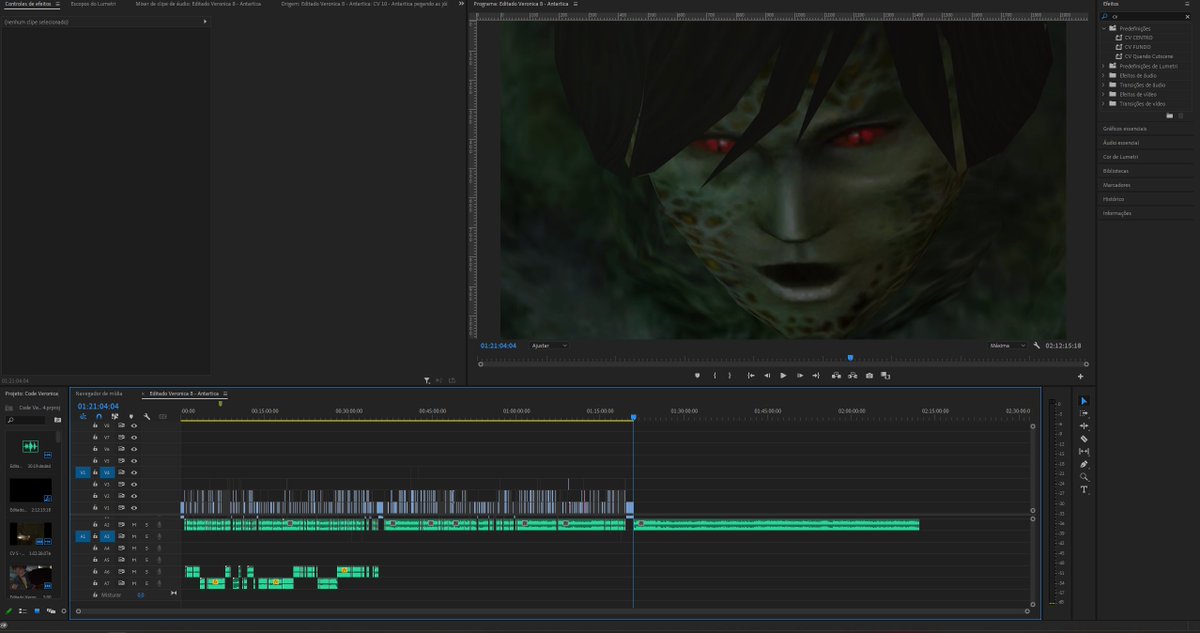Add marker from timeline header
The height and width of the screenshot is (633, 1200).
pyautogui.click(x=131, y=416)
